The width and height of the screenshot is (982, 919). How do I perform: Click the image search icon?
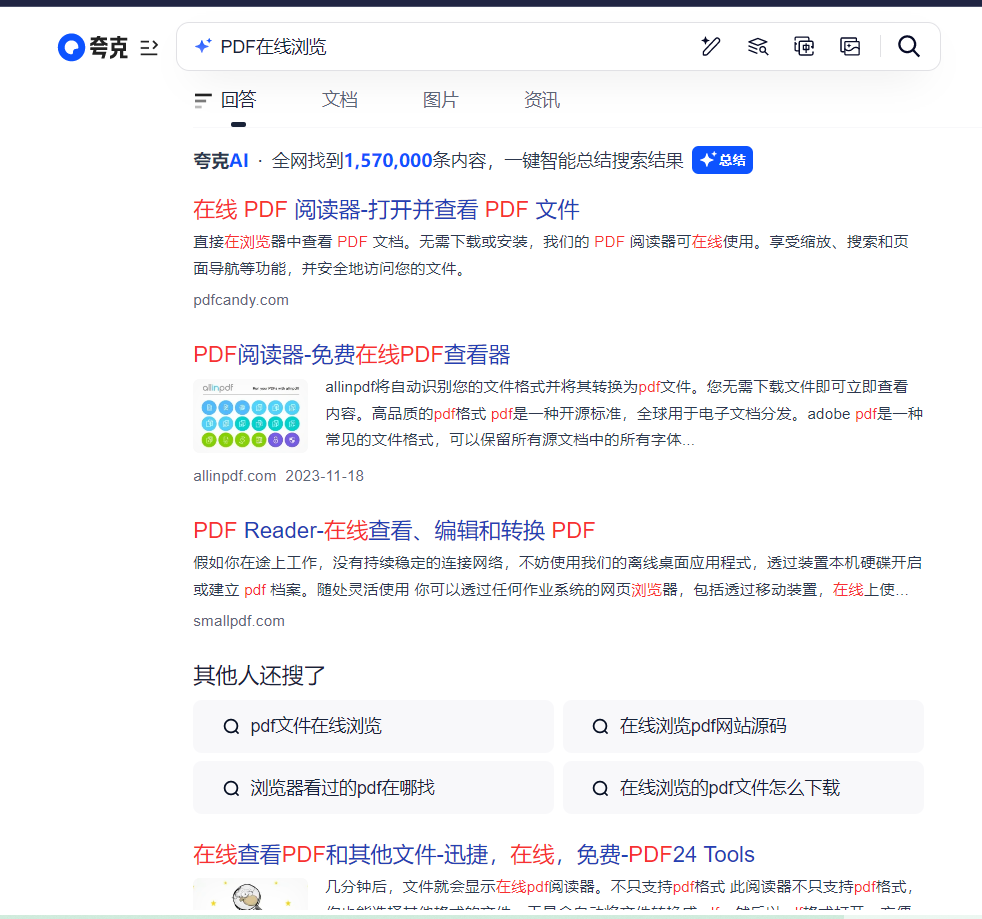850,46
